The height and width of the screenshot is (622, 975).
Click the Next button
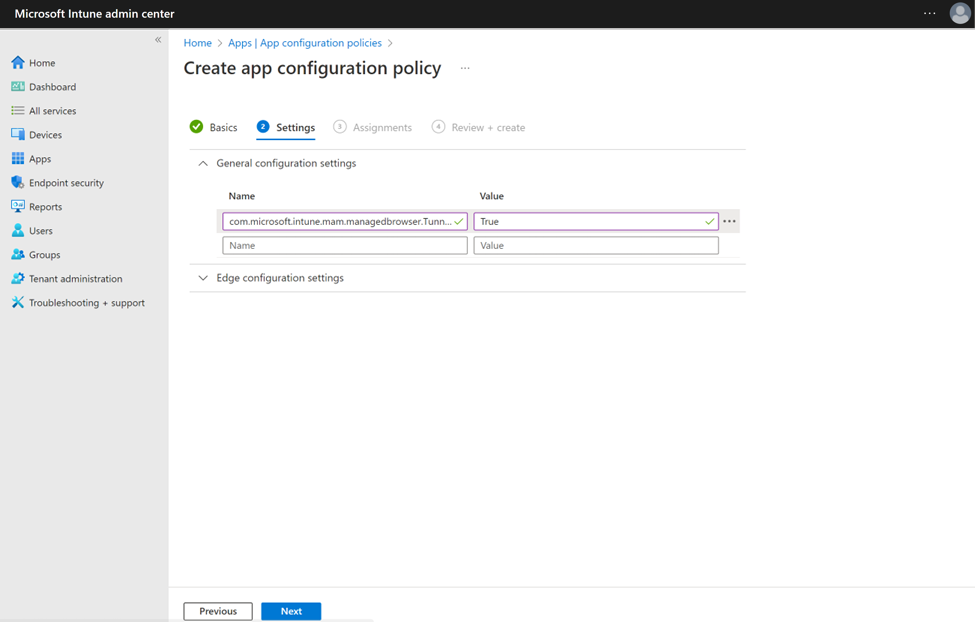point(291,611)
